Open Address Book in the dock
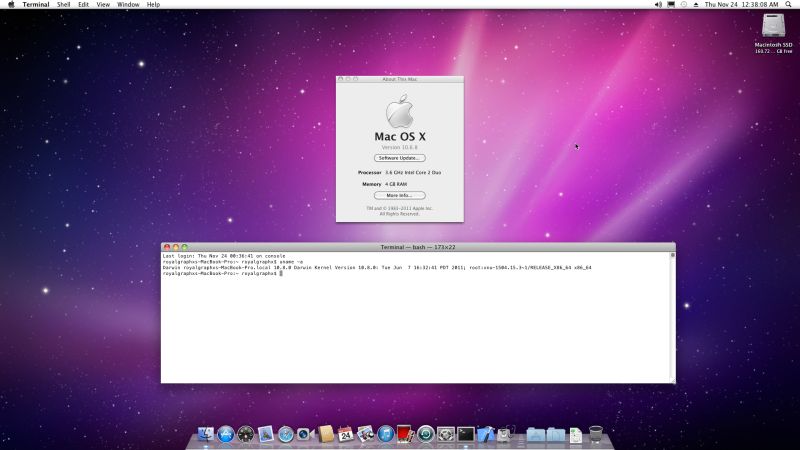 pyautogui.click(x=326, y=434)
